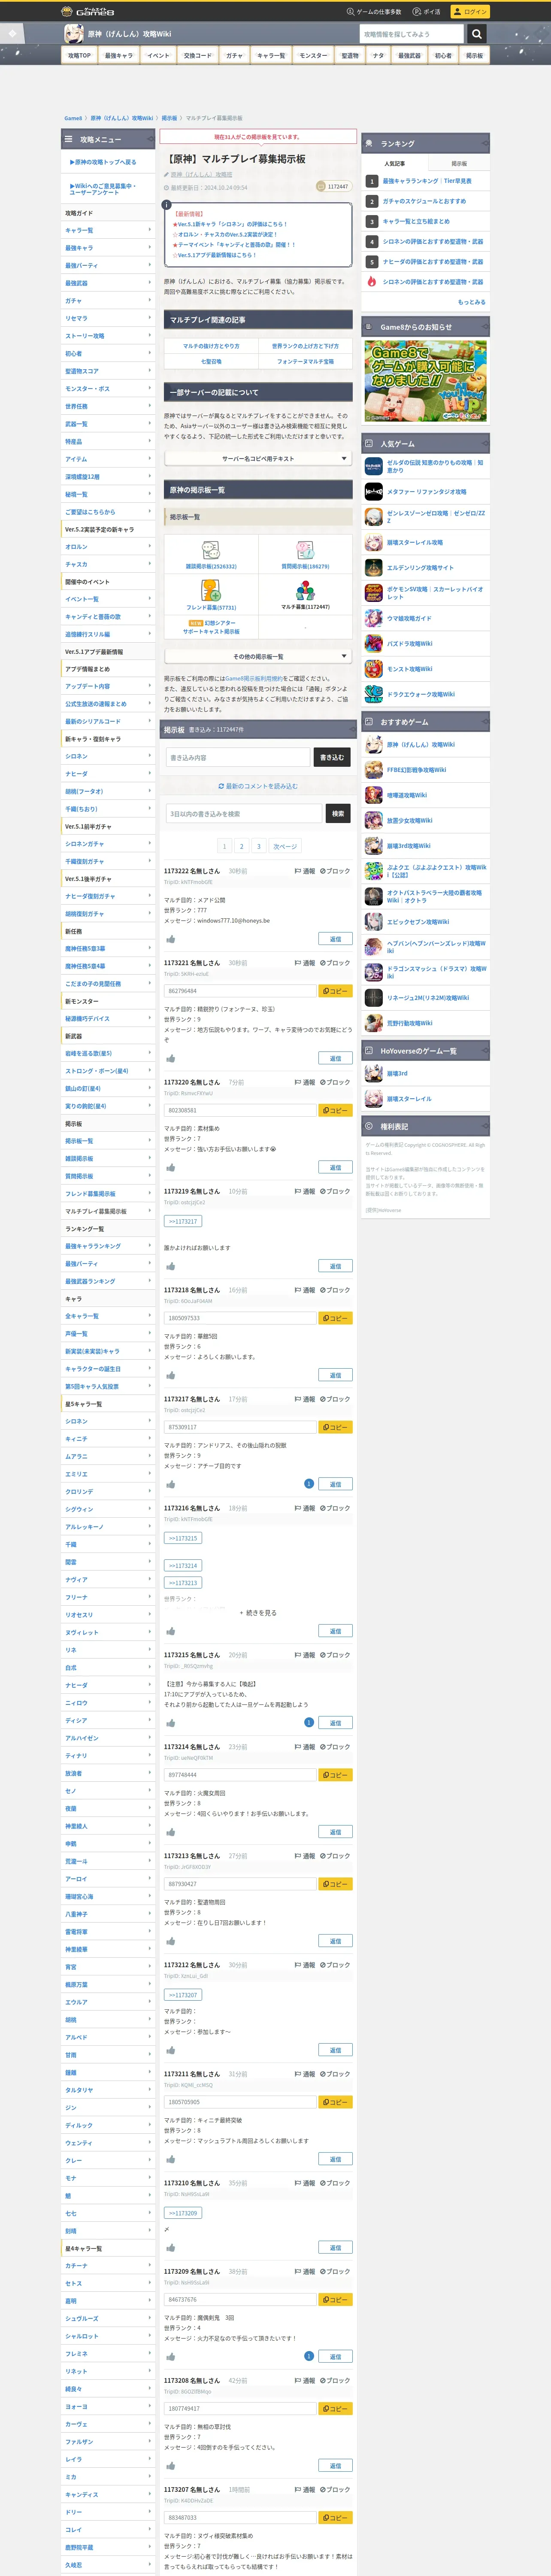
Task: Switch ranking to 人気記事 tab
Action: (394, 163)
